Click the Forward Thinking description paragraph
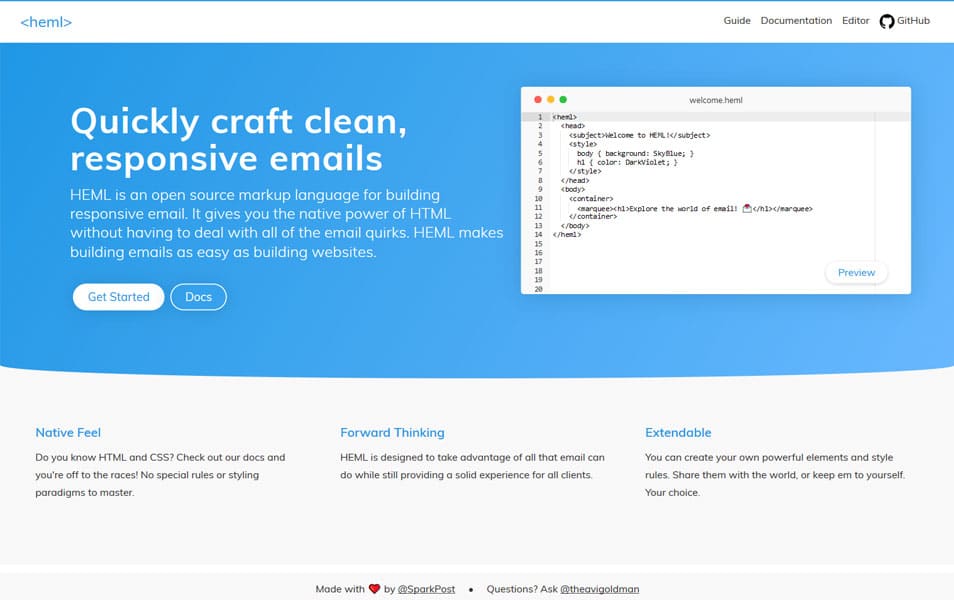The image size is (954, 600). [472, 466]
